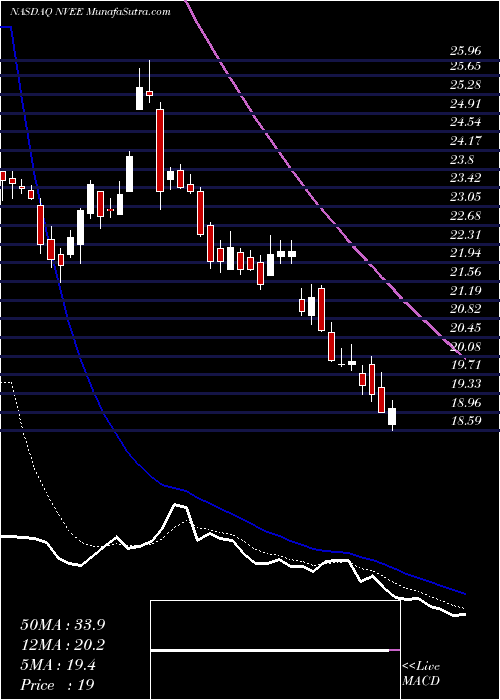
Task: Click the 18.59 price label
Action: coord(465,421)
